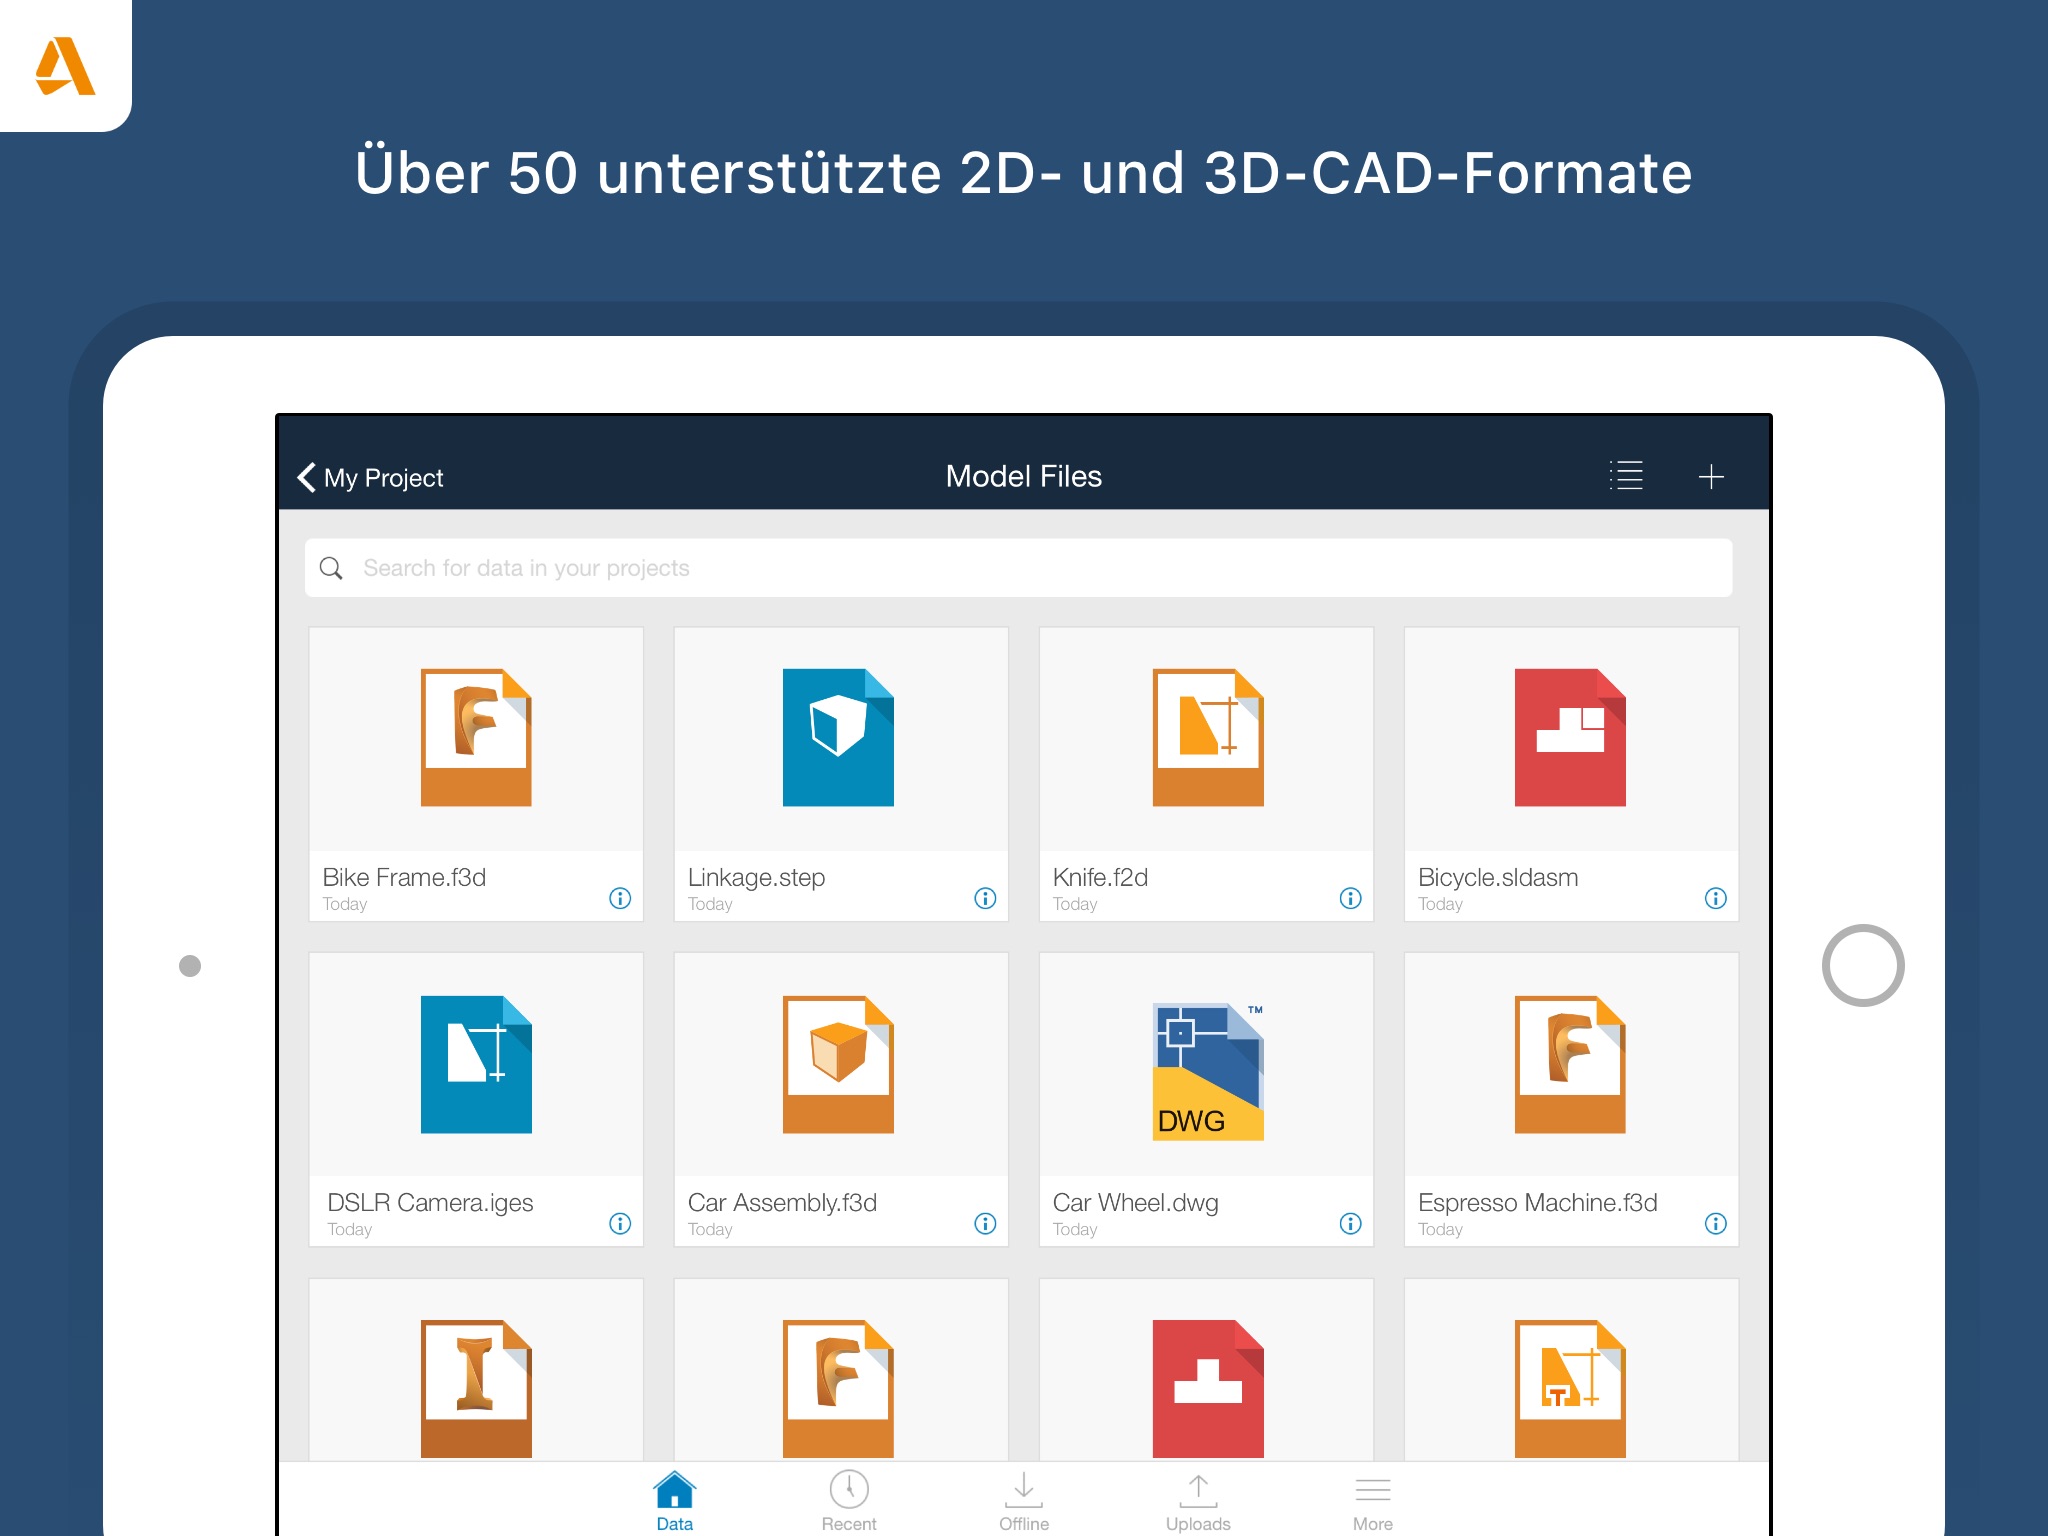2048x1536 pixels.
Task: Open info for Espresso Machine.f3d
Action: 1715,1223
